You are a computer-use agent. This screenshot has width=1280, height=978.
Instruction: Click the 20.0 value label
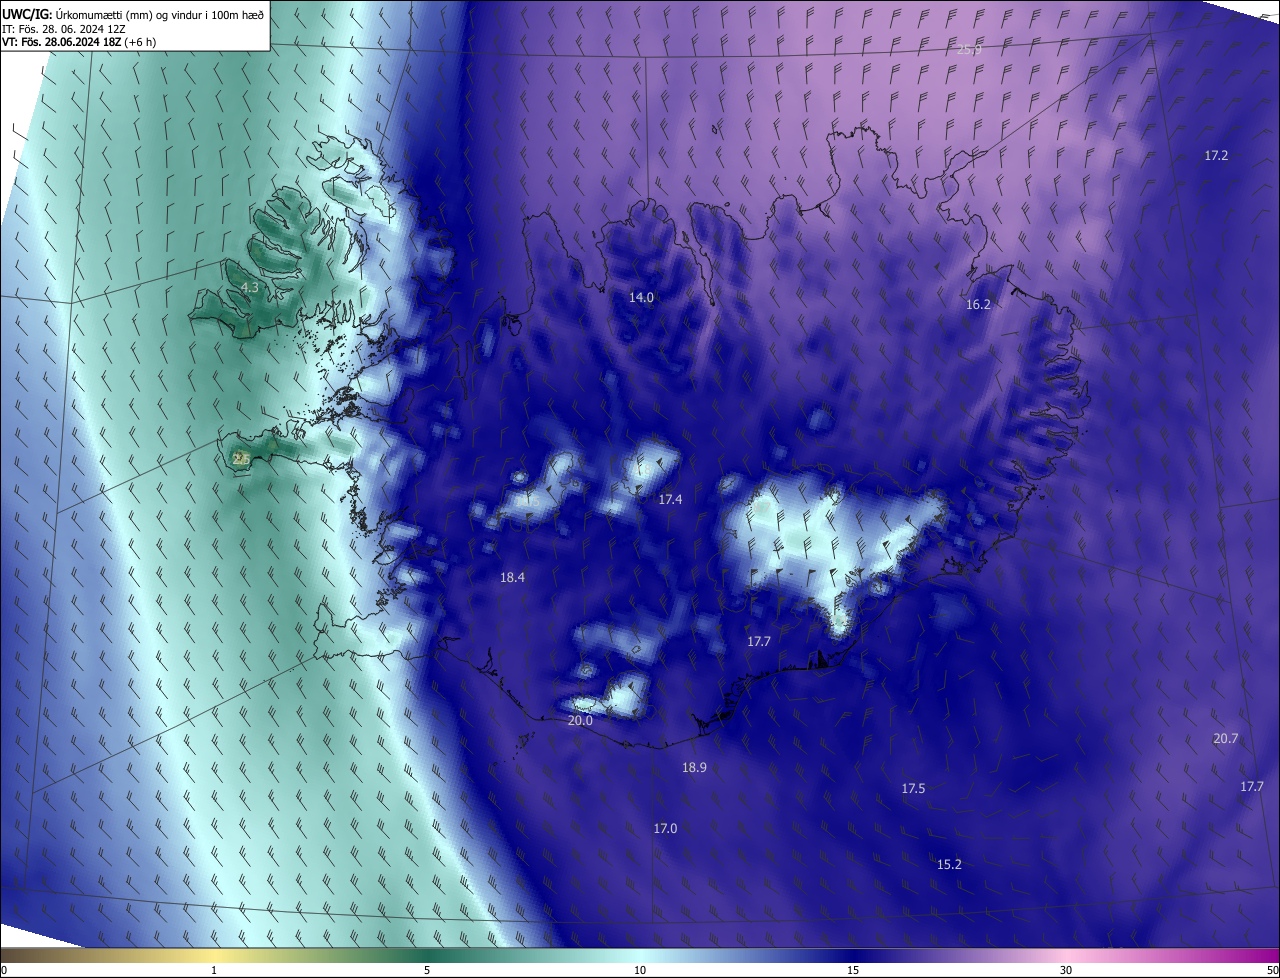coord(580,721)
